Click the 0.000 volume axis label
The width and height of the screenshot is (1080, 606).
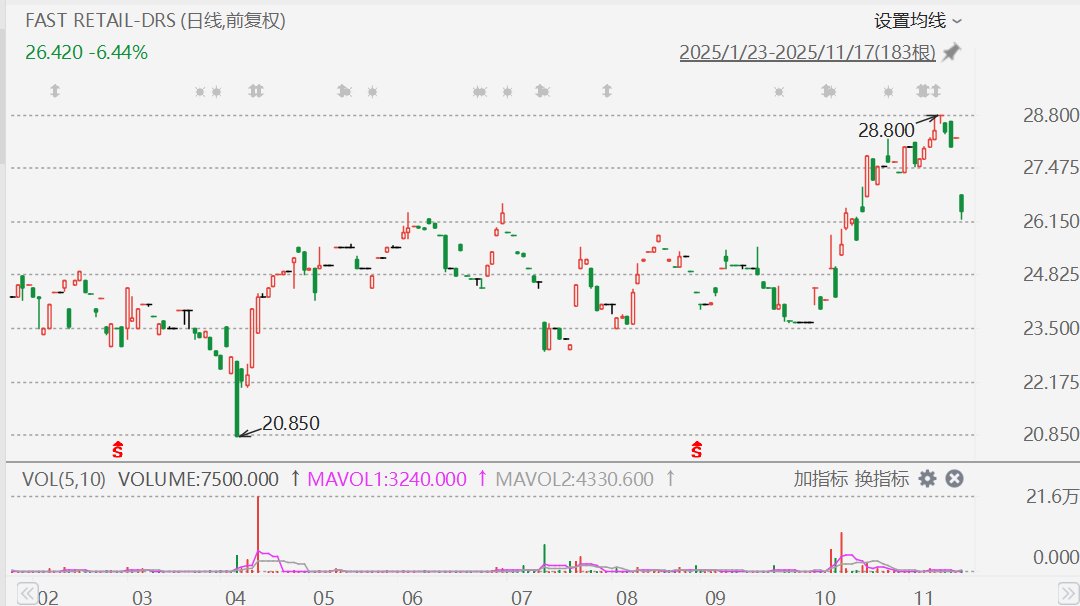1055,556
